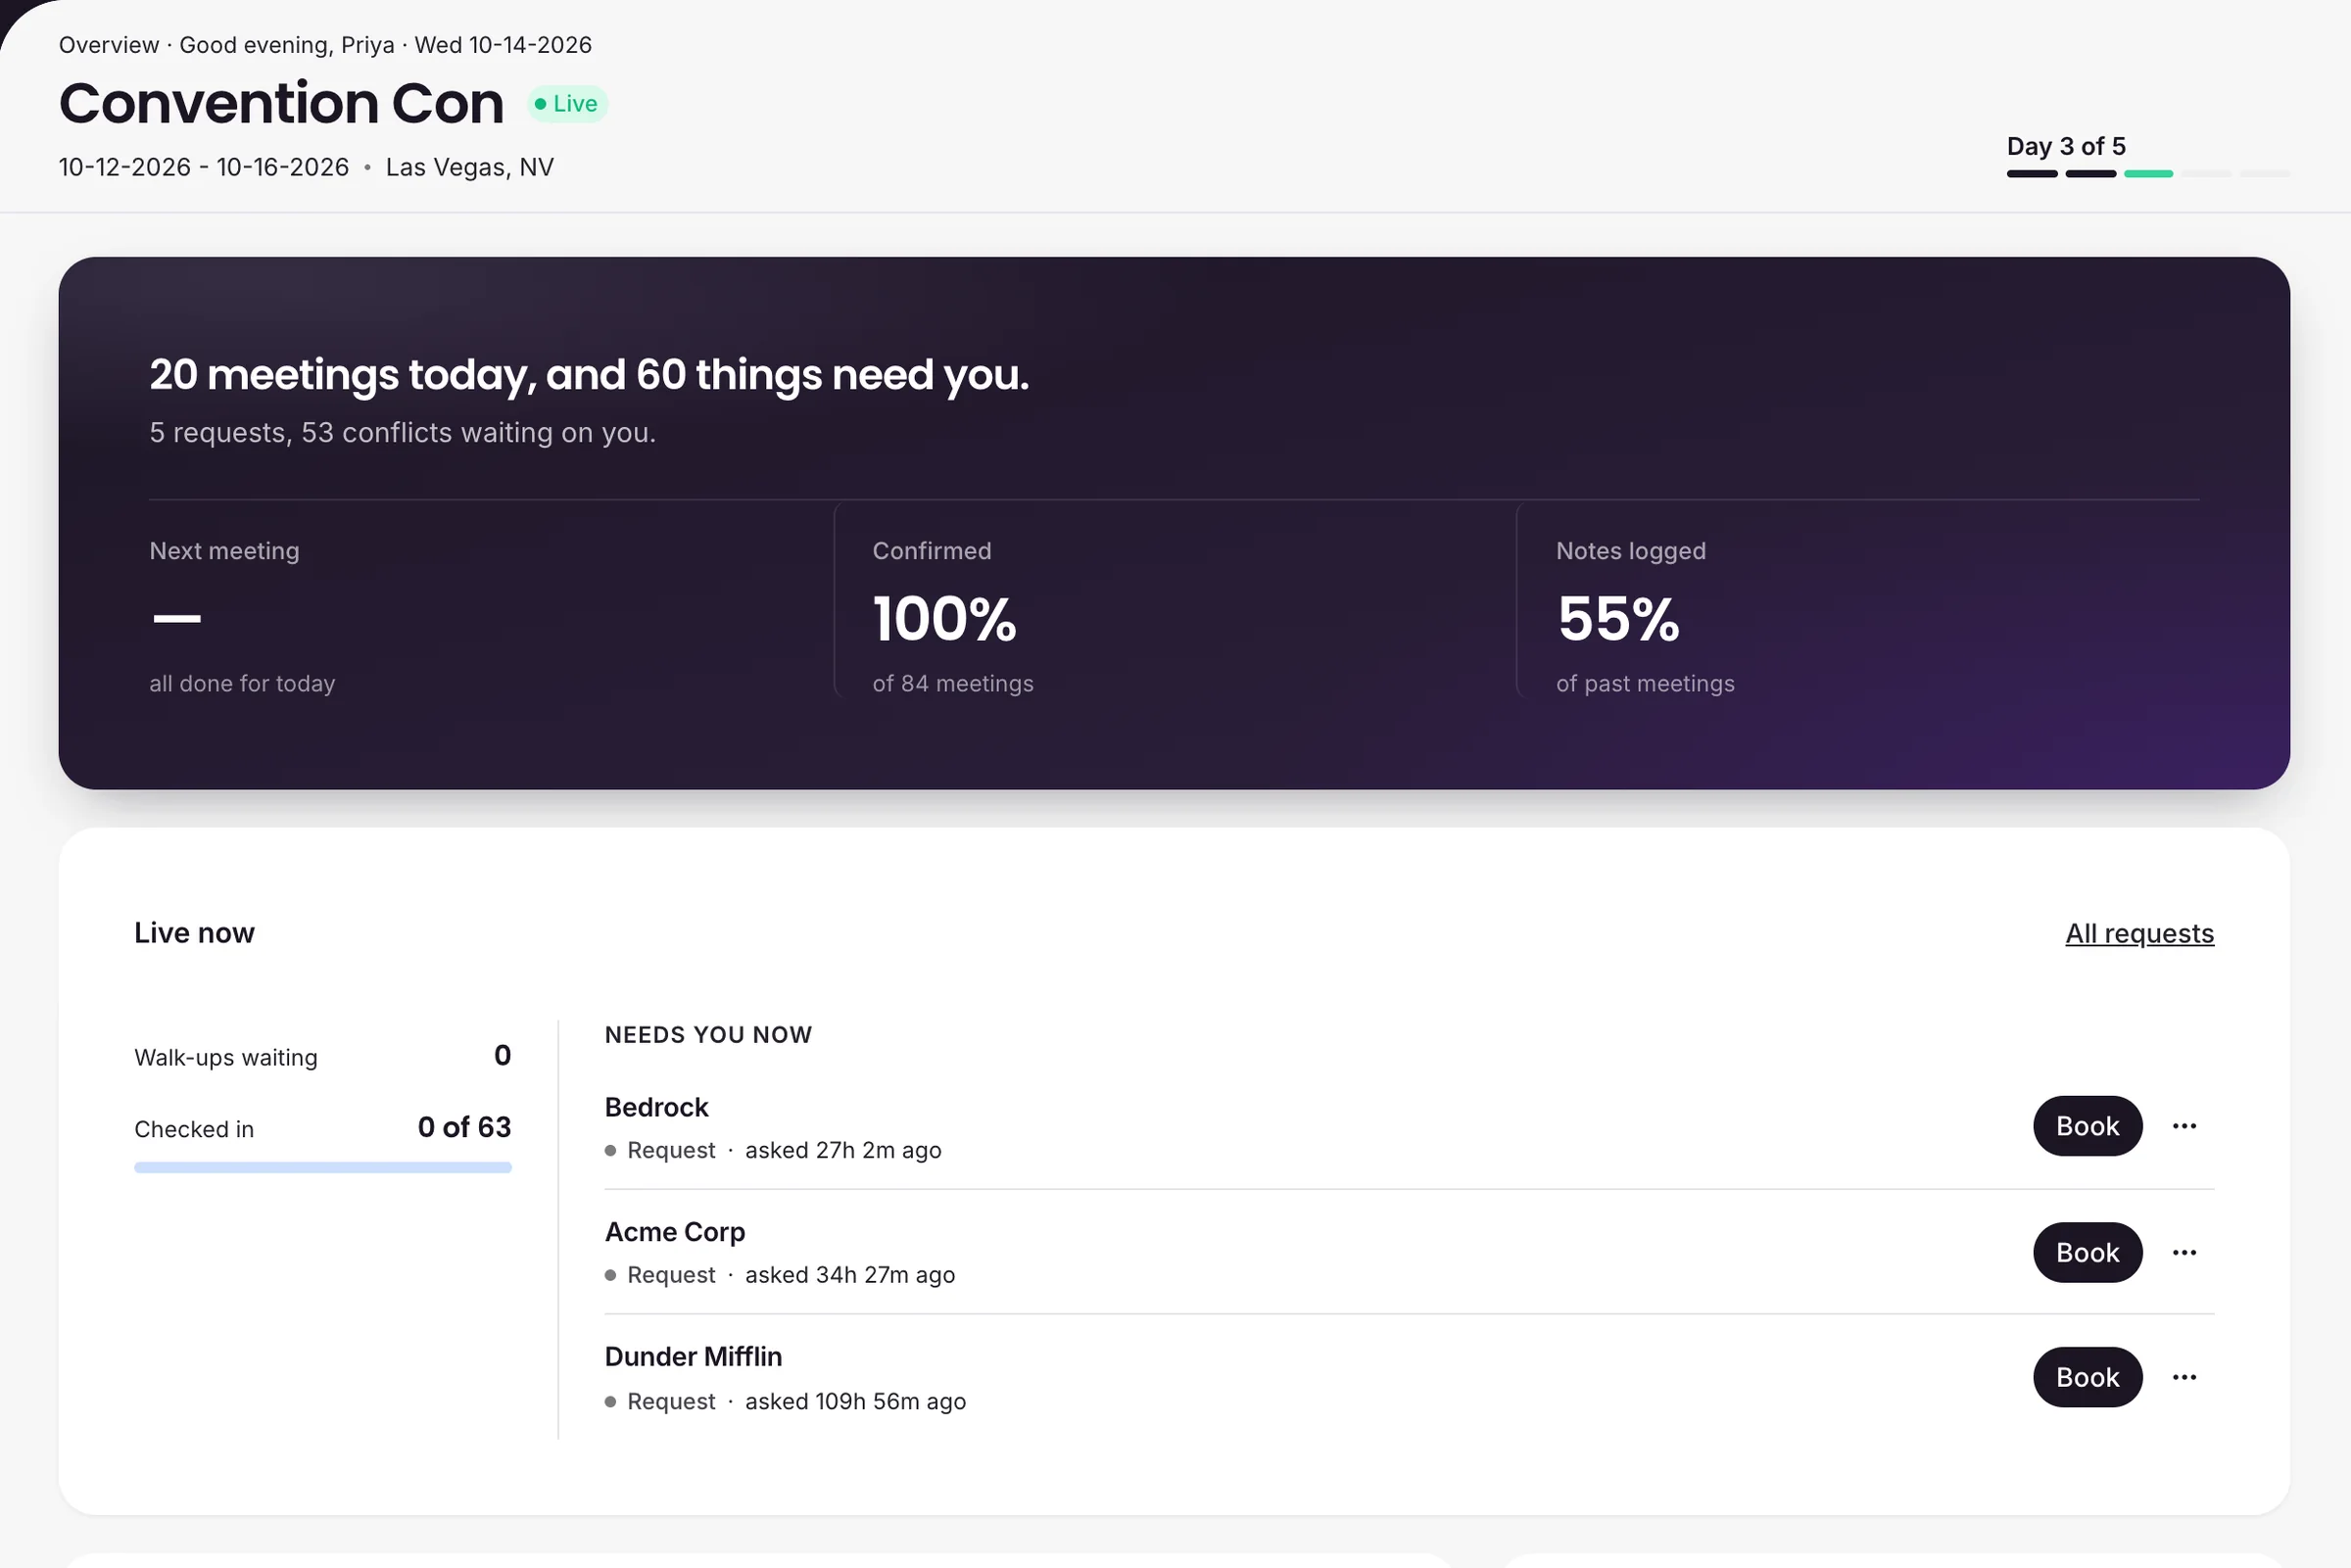Click the 'of past meetings' caption

pos(1645,684)
